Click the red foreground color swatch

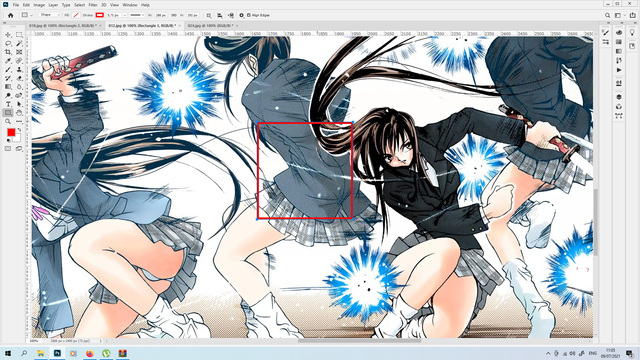11,132
